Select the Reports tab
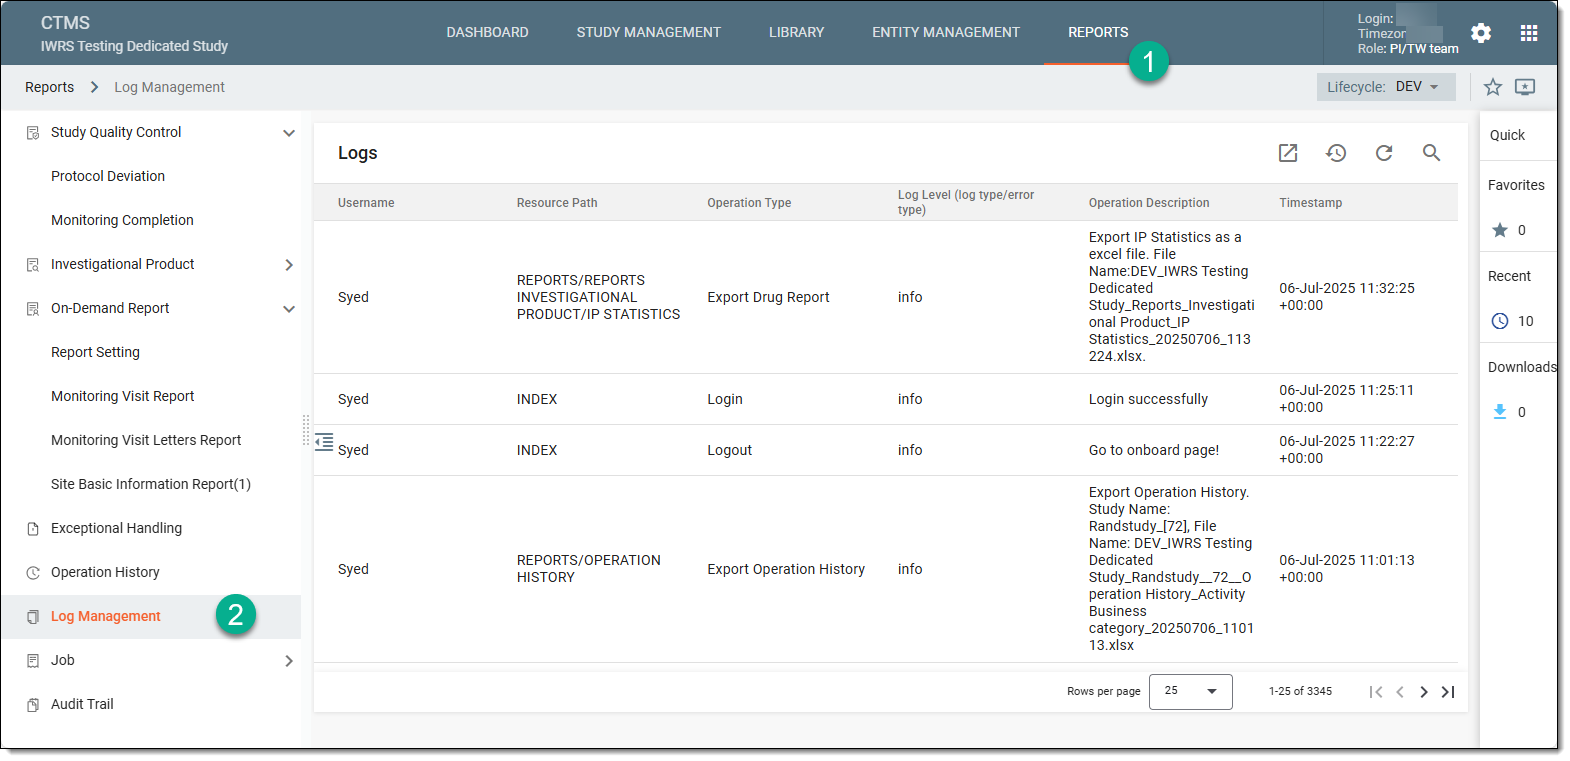This screenshot has width=1570, height=761. (x=1098, y=32)
